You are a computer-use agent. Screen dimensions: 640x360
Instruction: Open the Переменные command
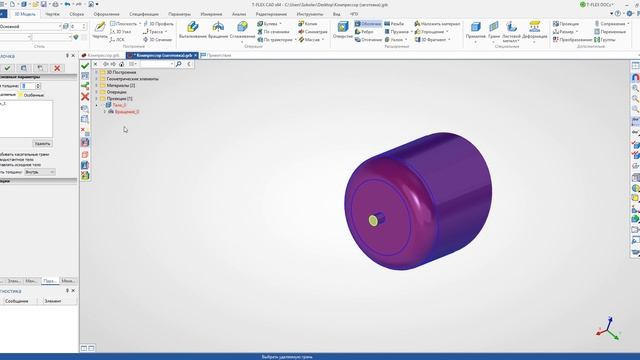pyautogui.click(x=610, y=31)
